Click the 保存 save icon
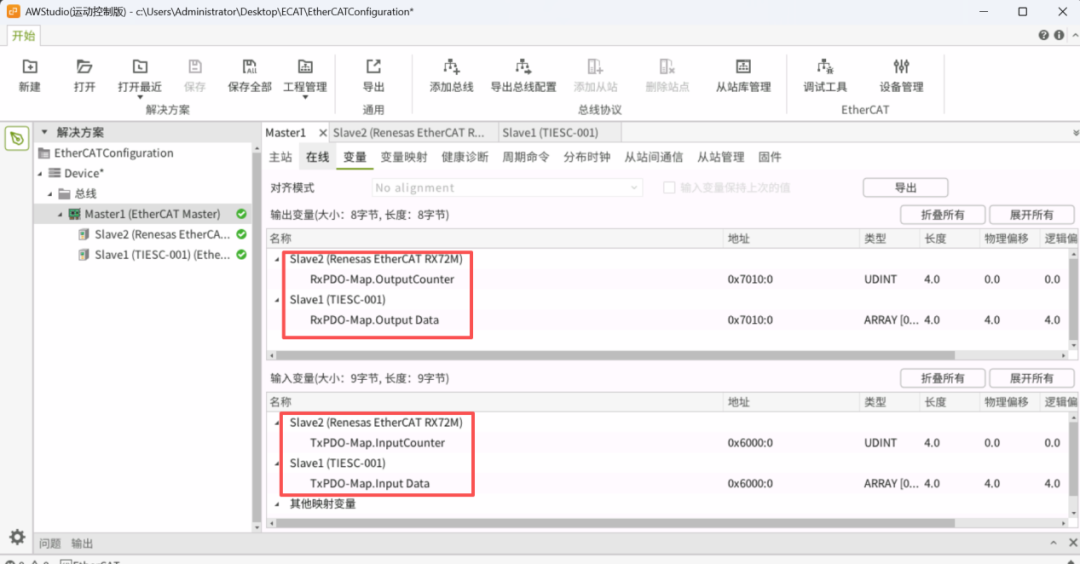The width and height of the screenshot is (1080, 564). click(195, 67)
